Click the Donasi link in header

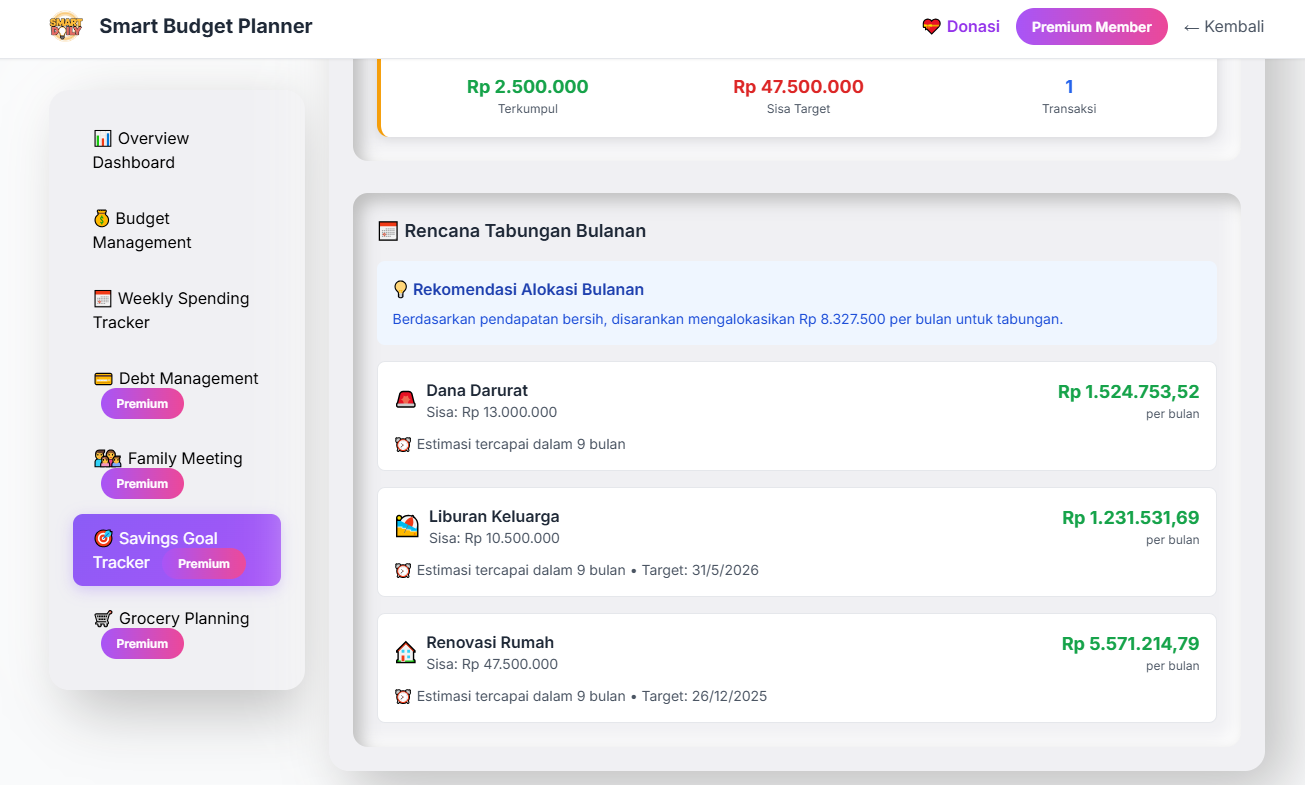[972, 27]
